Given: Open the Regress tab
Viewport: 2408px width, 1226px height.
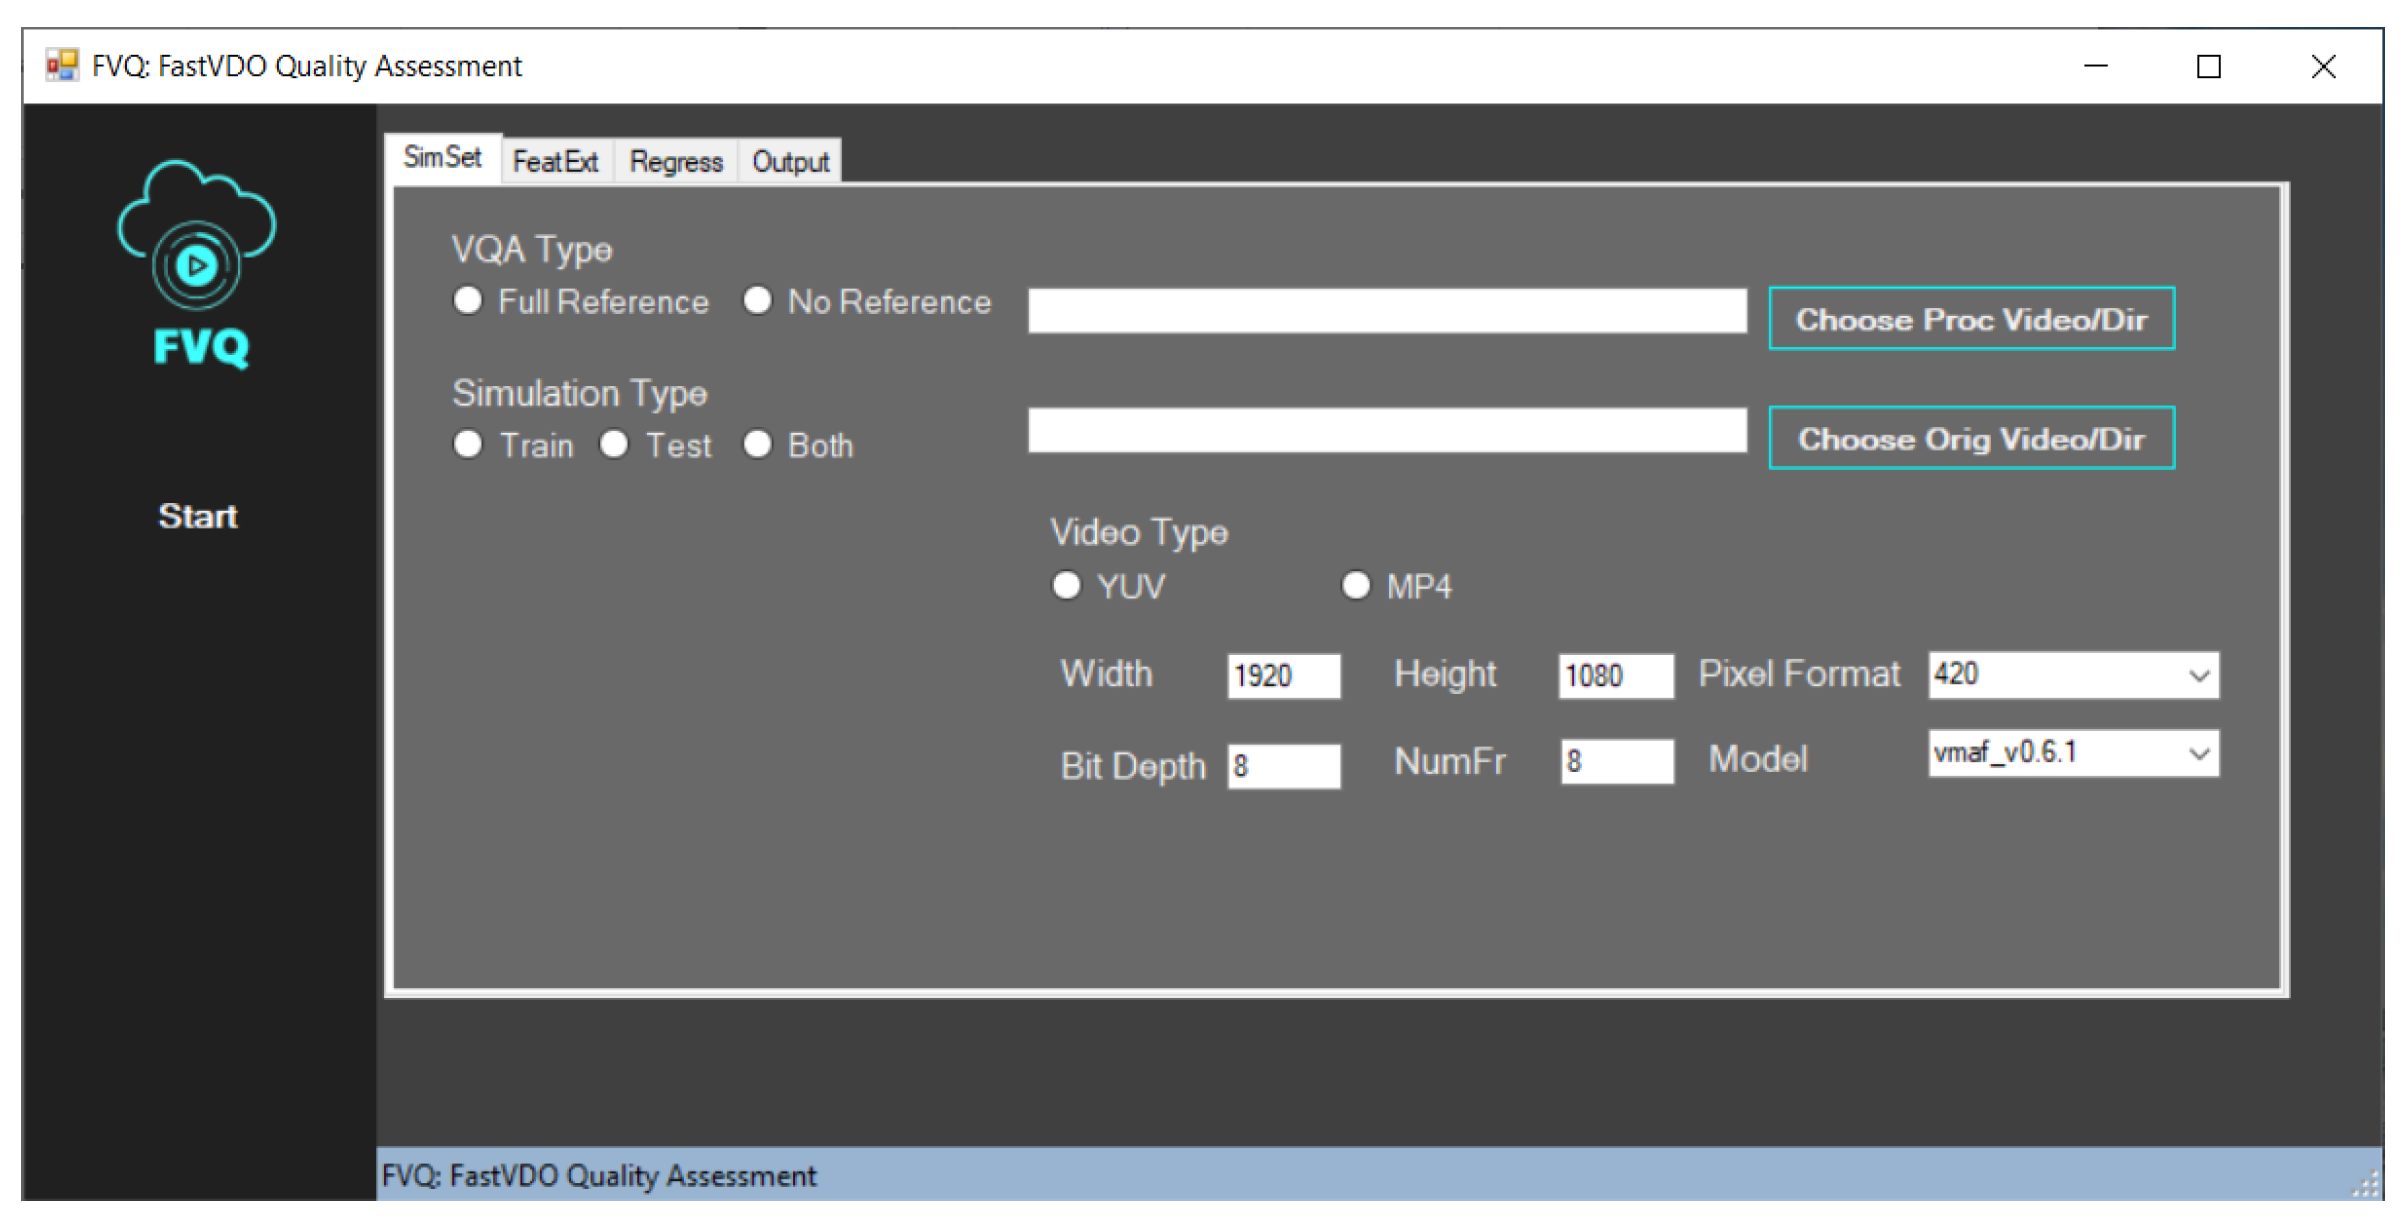Looking at the screenshot, I should tap(676, 162).
